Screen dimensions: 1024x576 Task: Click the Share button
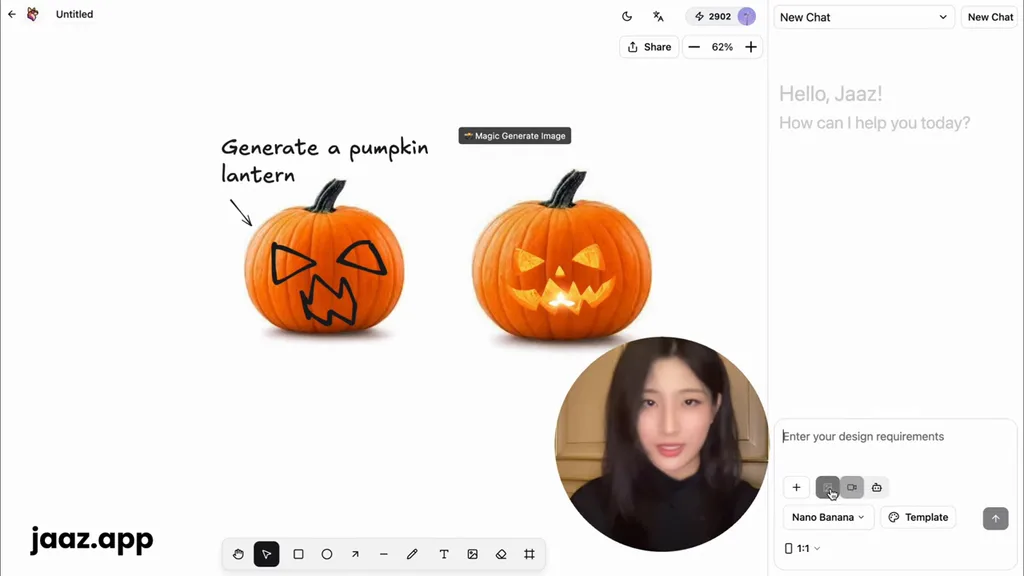point(649,47)
